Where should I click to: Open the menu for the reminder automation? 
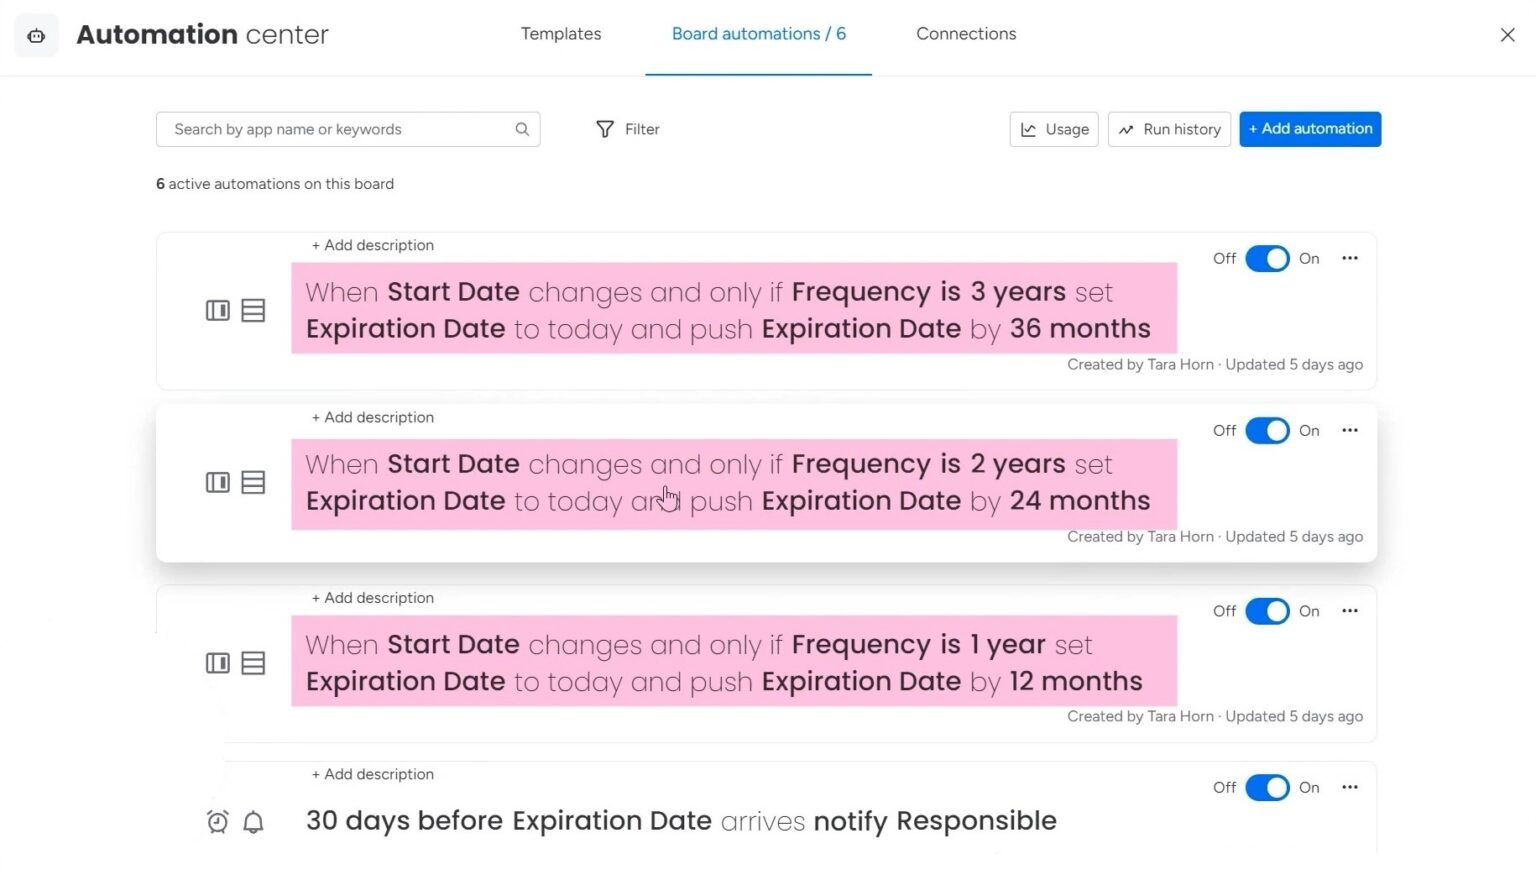coord(1349,788)
